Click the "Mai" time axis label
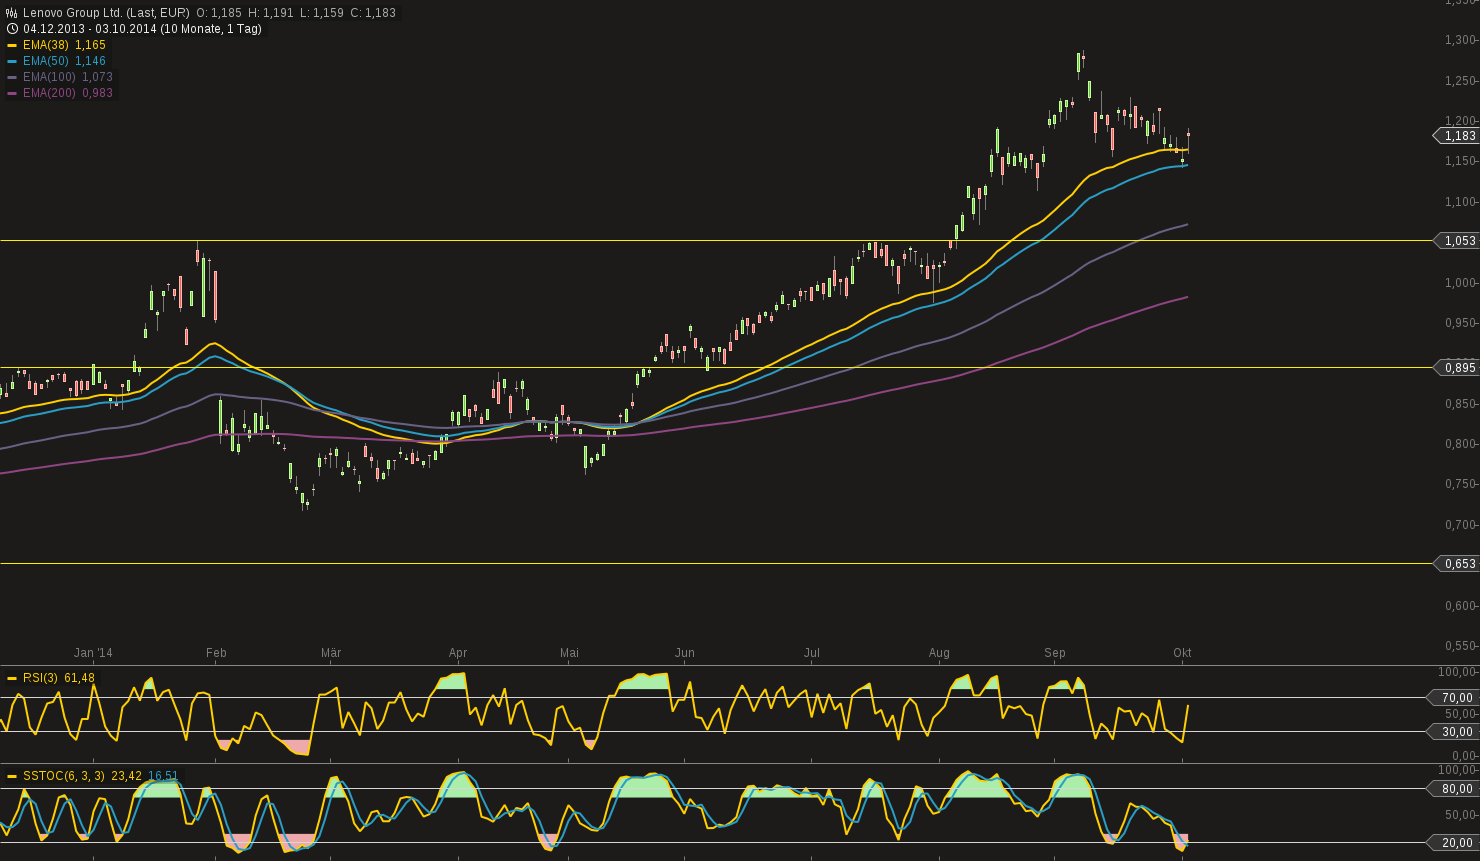The height and width of the screenshot is (861, 1480). [569, 653]
